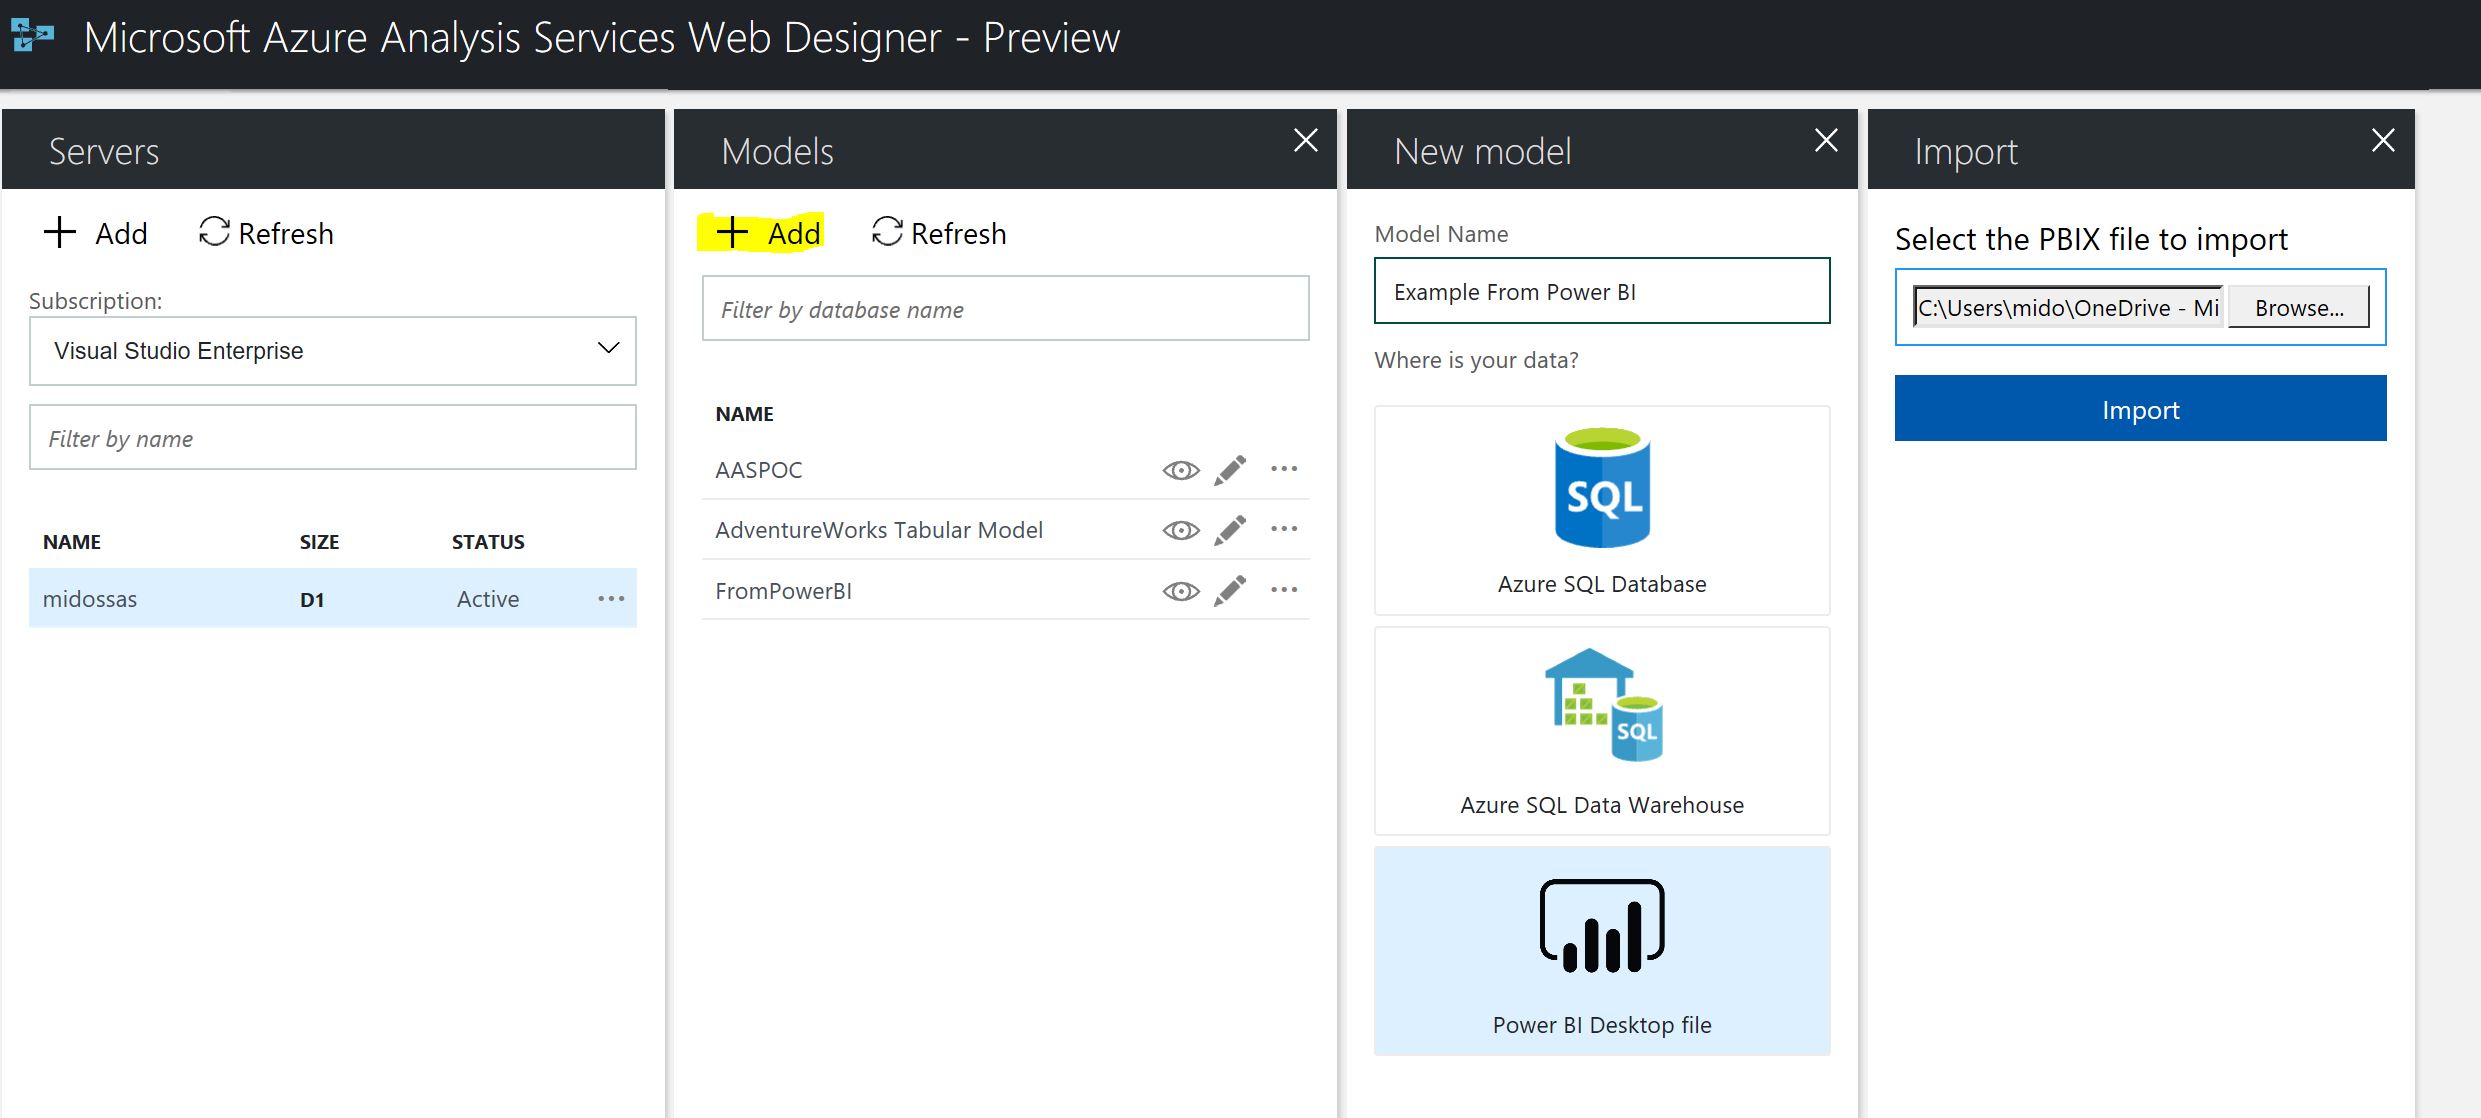Click the NAME column header in Servers
Viewport: 2481px width, 1118px height.
tap(72, 542)
